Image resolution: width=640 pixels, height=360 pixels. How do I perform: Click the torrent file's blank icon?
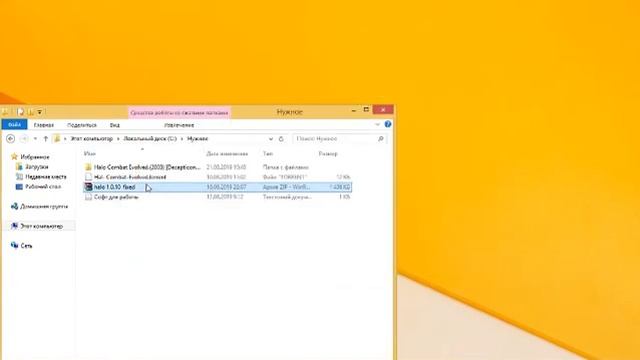click(88, 177)
